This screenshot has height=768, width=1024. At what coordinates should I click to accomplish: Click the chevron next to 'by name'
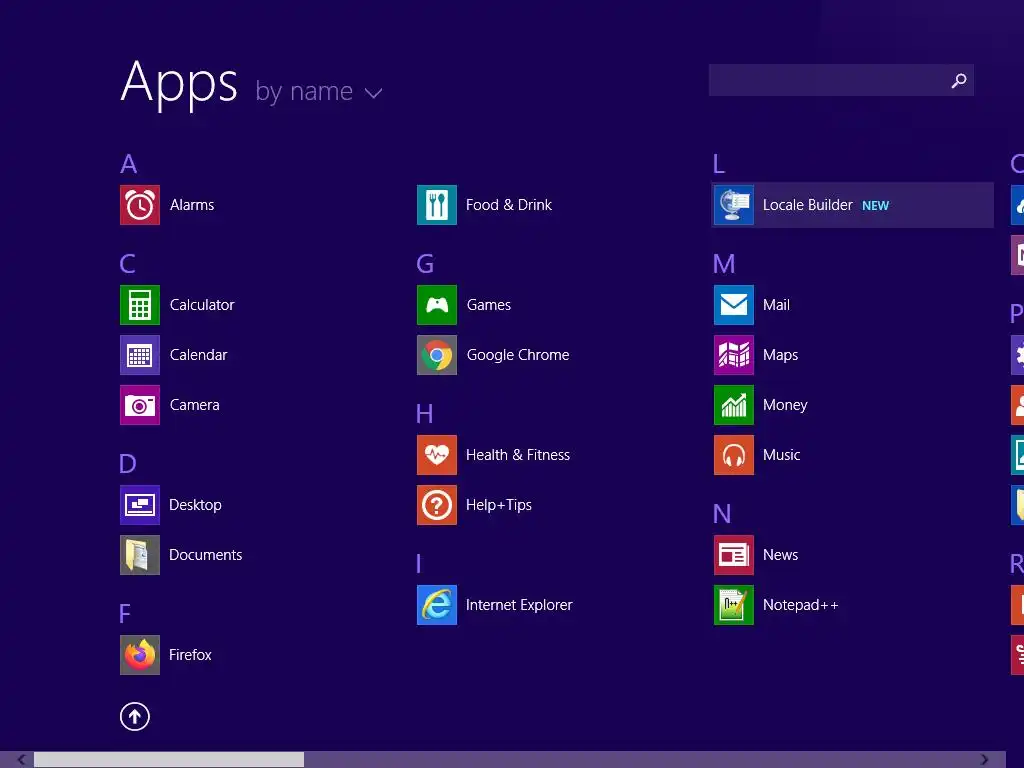(x=373, y=93)
